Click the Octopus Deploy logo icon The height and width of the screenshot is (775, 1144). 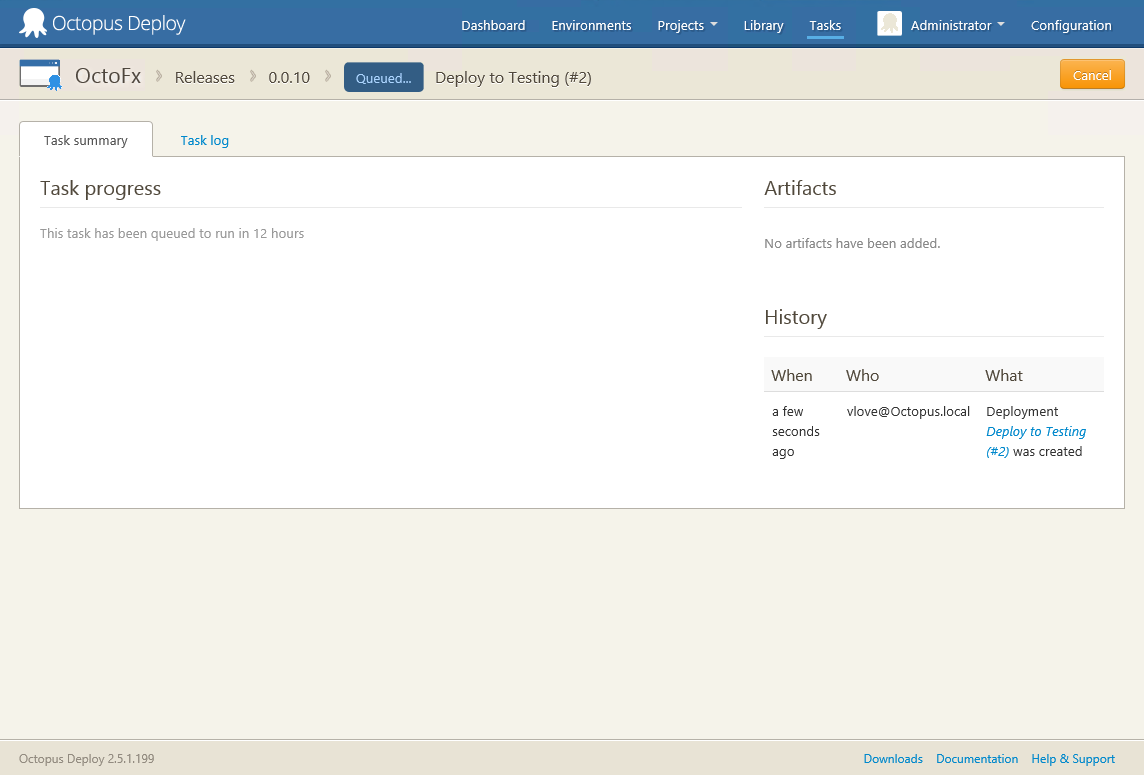(33, 24)
